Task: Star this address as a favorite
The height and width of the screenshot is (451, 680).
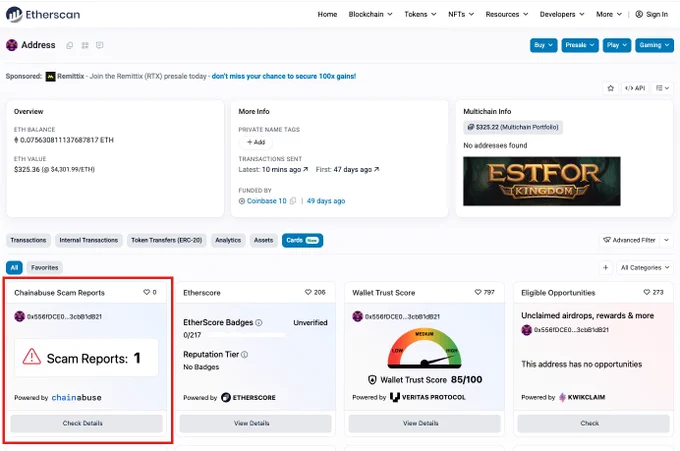Action: [x=611, y=88]
